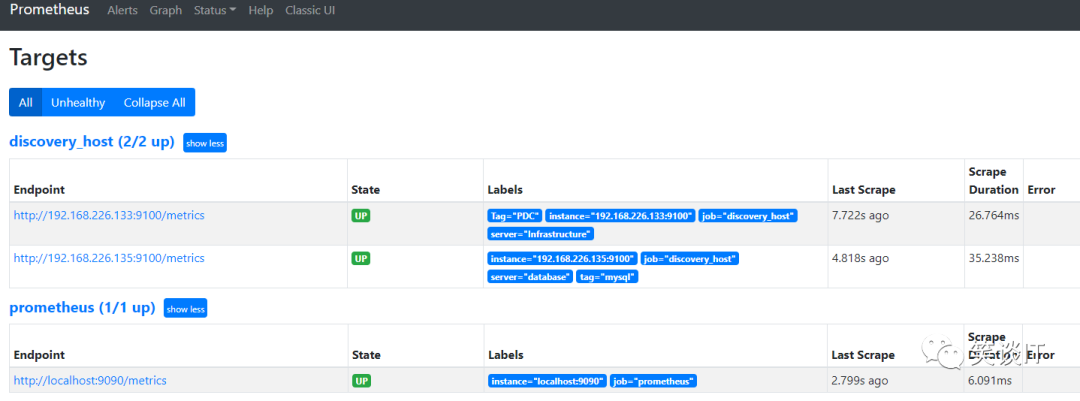The width and height of the screenshot is (1080, 401).
Task: Open 192.168.226.133:9100 metrics endpoint
Action: [x=109, y=215]
